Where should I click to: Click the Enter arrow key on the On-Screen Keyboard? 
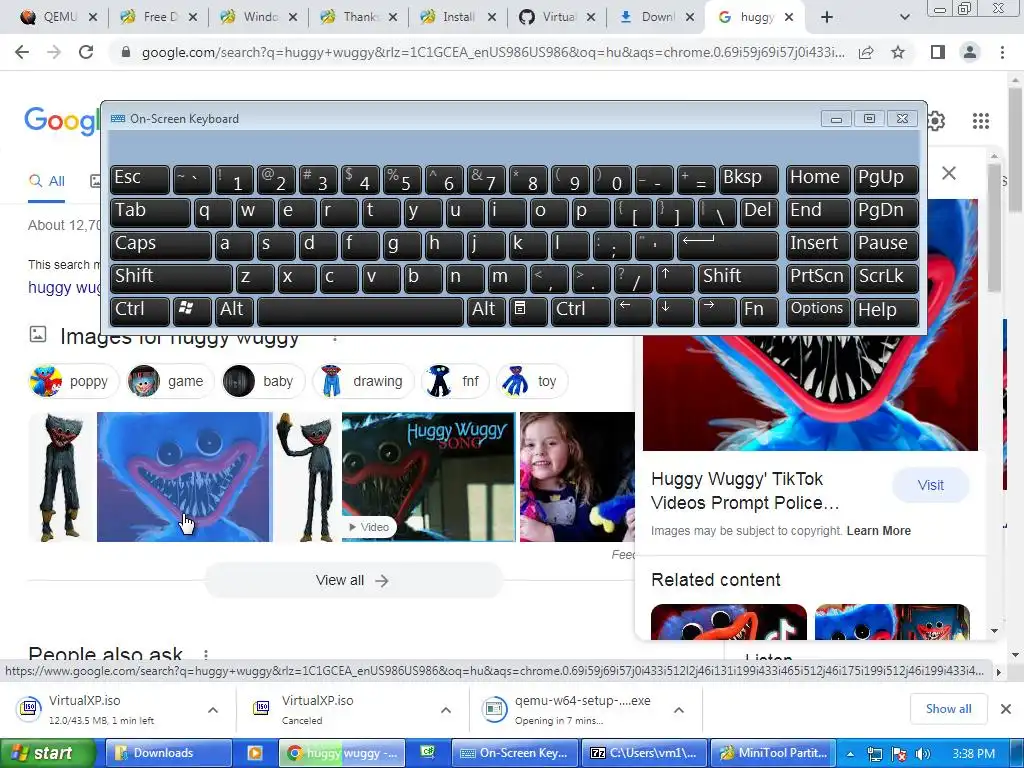pyautogui.click(x=728, y=245)
